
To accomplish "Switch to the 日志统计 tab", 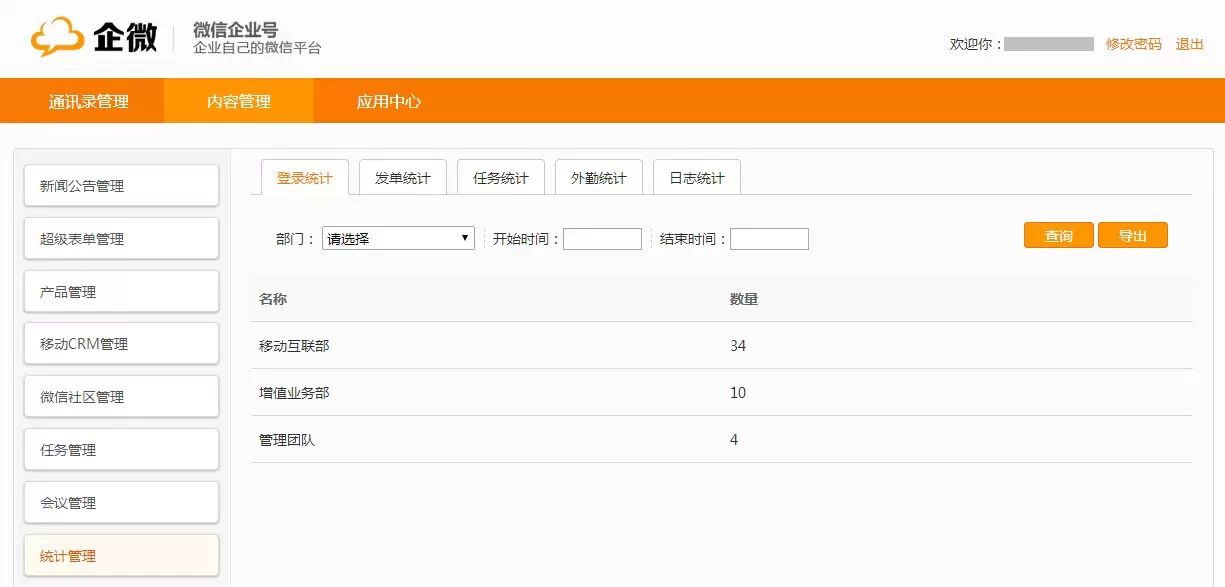I will 697,178.
